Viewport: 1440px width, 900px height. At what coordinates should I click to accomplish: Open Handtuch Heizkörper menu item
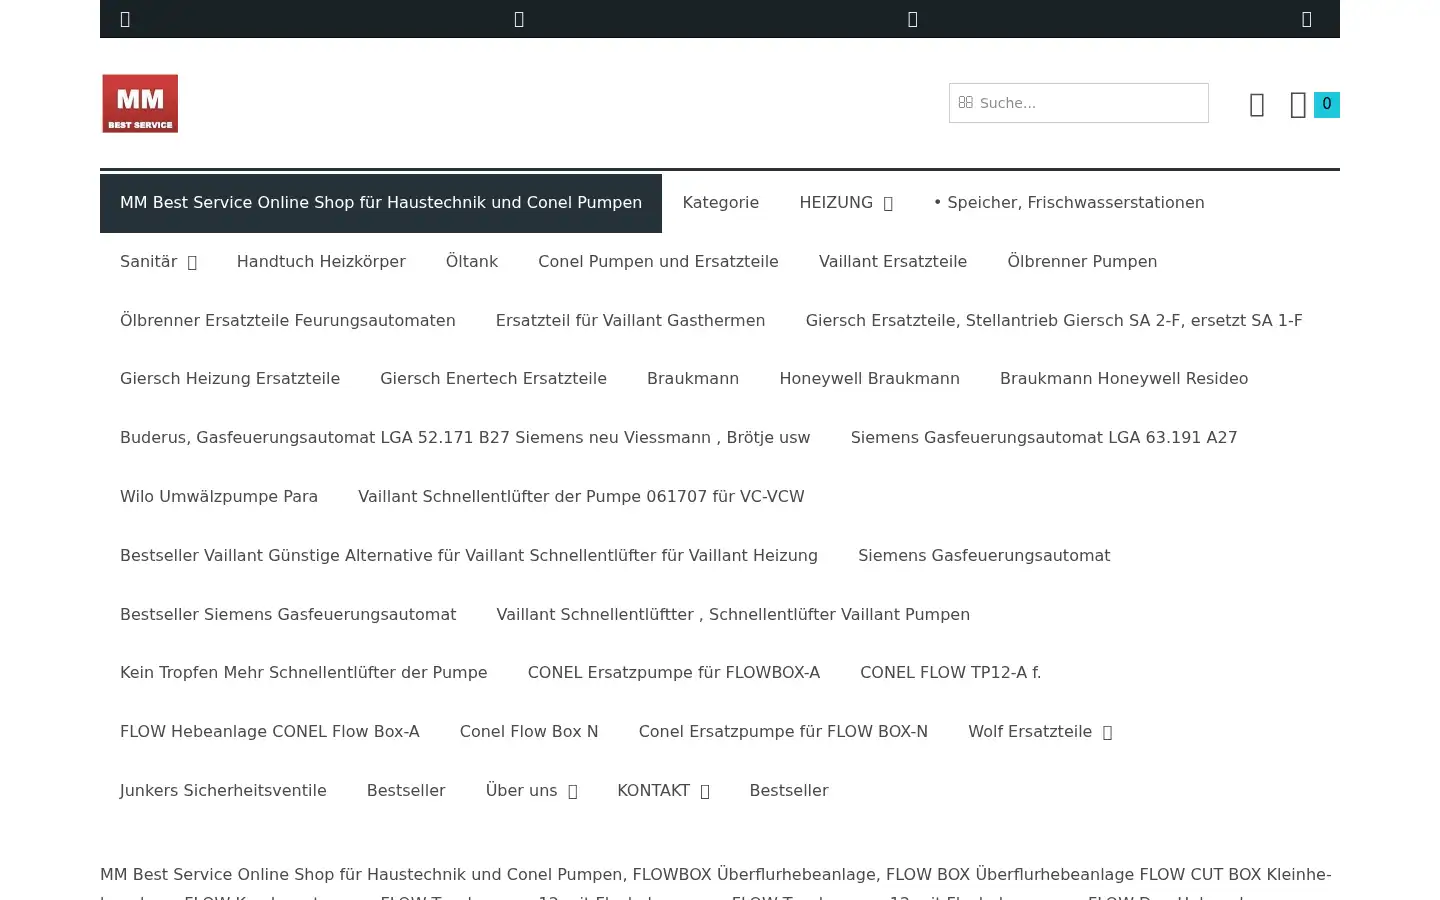pyautogui.click(x=321, y=262)
